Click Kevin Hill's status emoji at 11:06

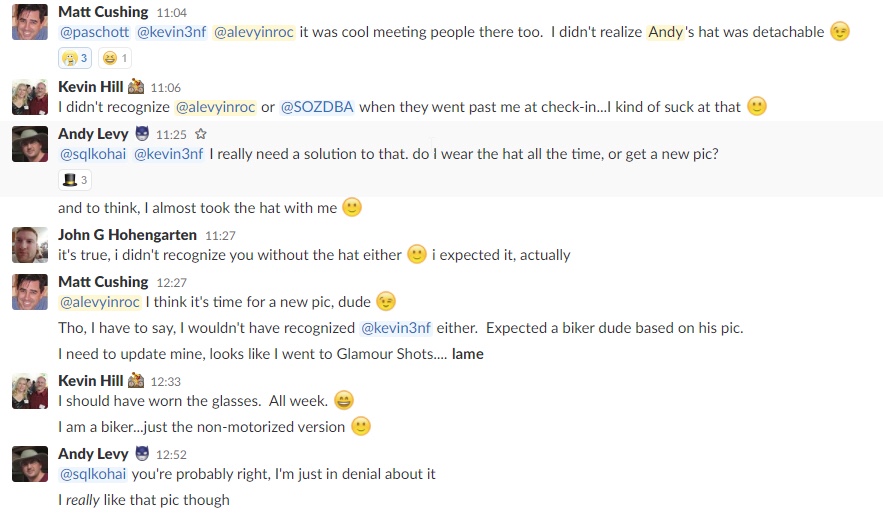pyautogui.click(x=136, y=87)
